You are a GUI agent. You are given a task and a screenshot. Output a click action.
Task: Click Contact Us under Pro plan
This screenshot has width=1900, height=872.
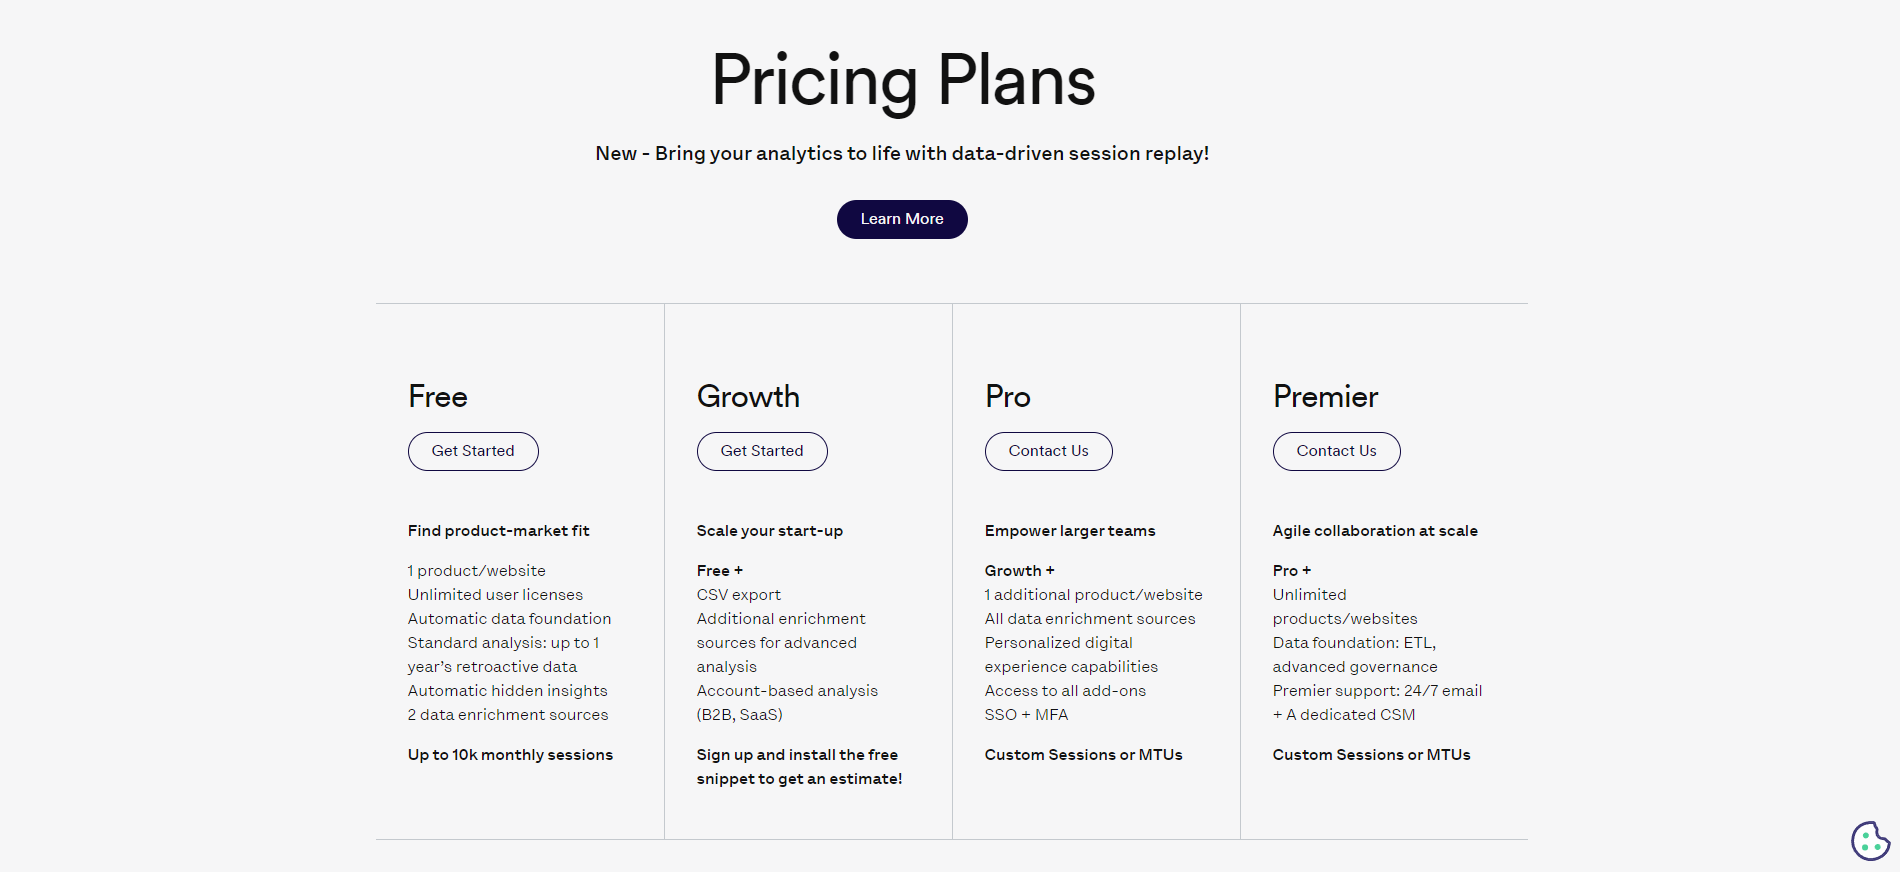coord(1048,451)
